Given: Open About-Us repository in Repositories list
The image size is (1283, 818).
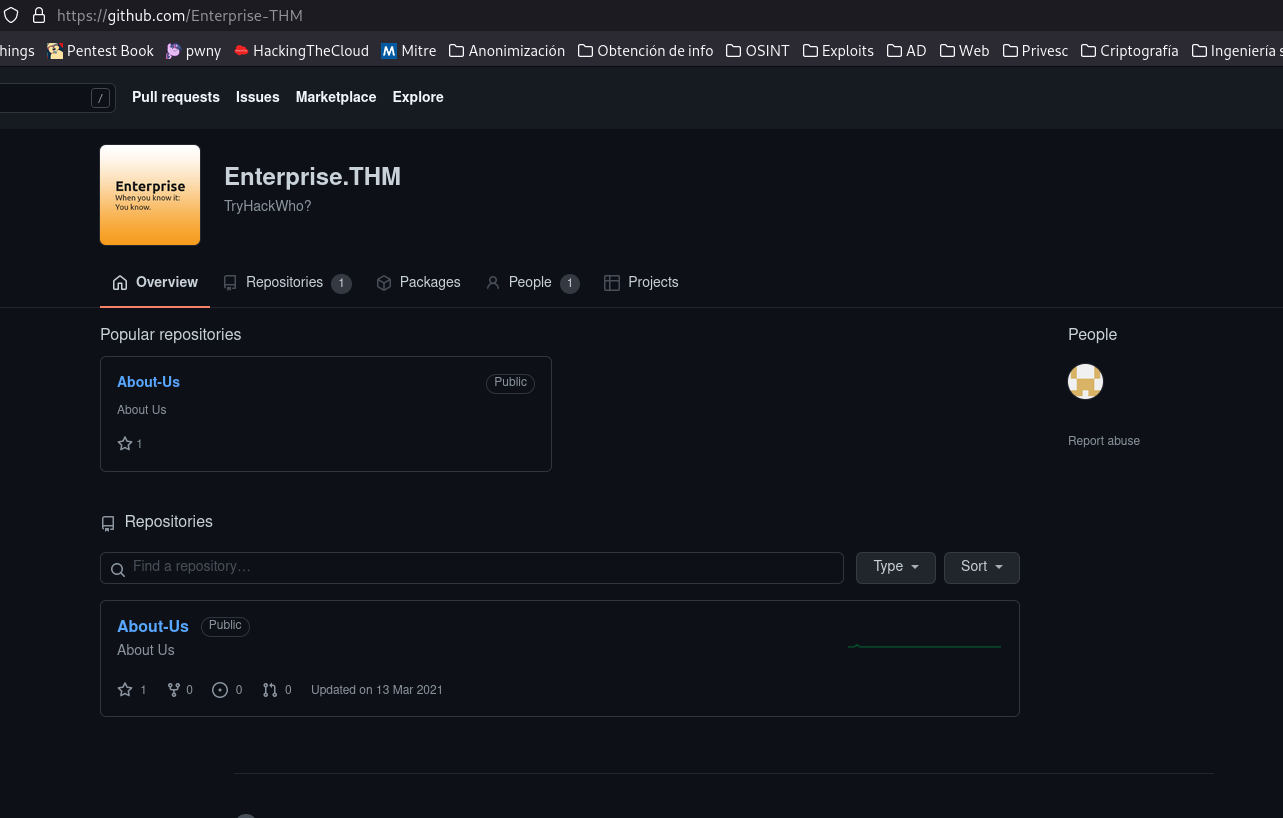Looking at the screenshot, I should pyautogui.click(x=153, y=626).
